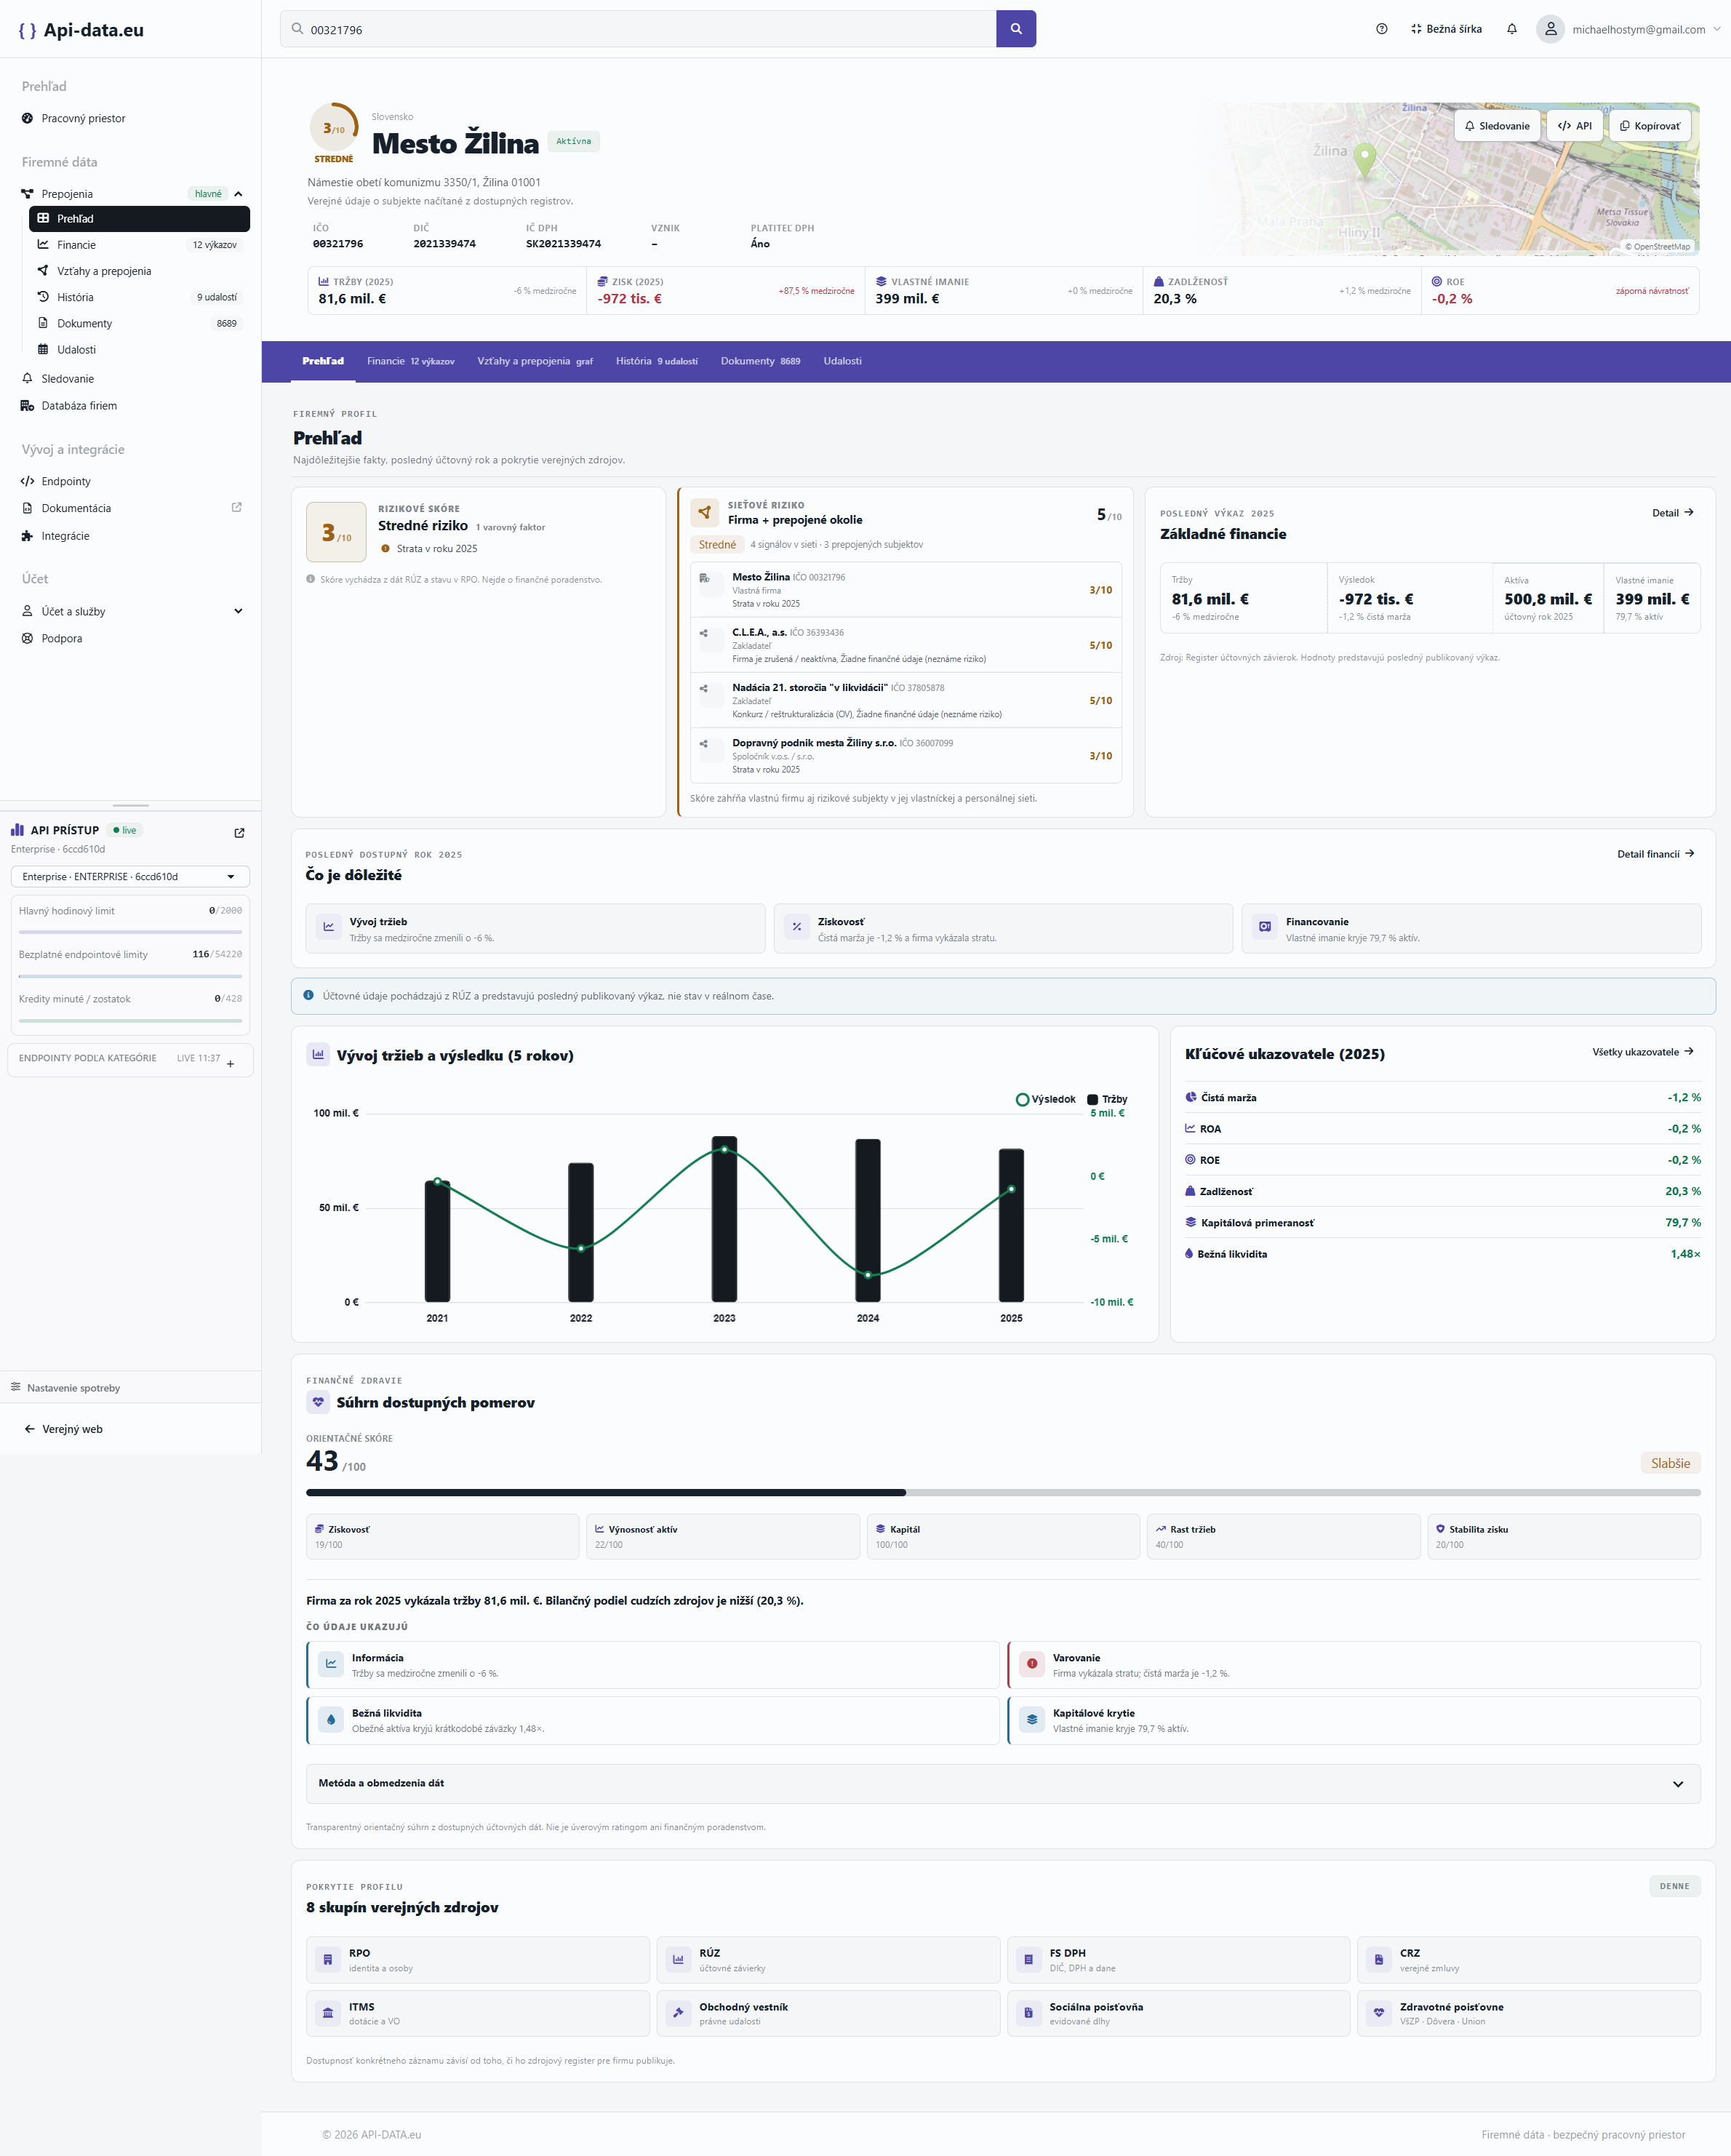Open the Udalosti tab
Viewport: 1731px width, 2156px height.
click(x=842, y=361)
